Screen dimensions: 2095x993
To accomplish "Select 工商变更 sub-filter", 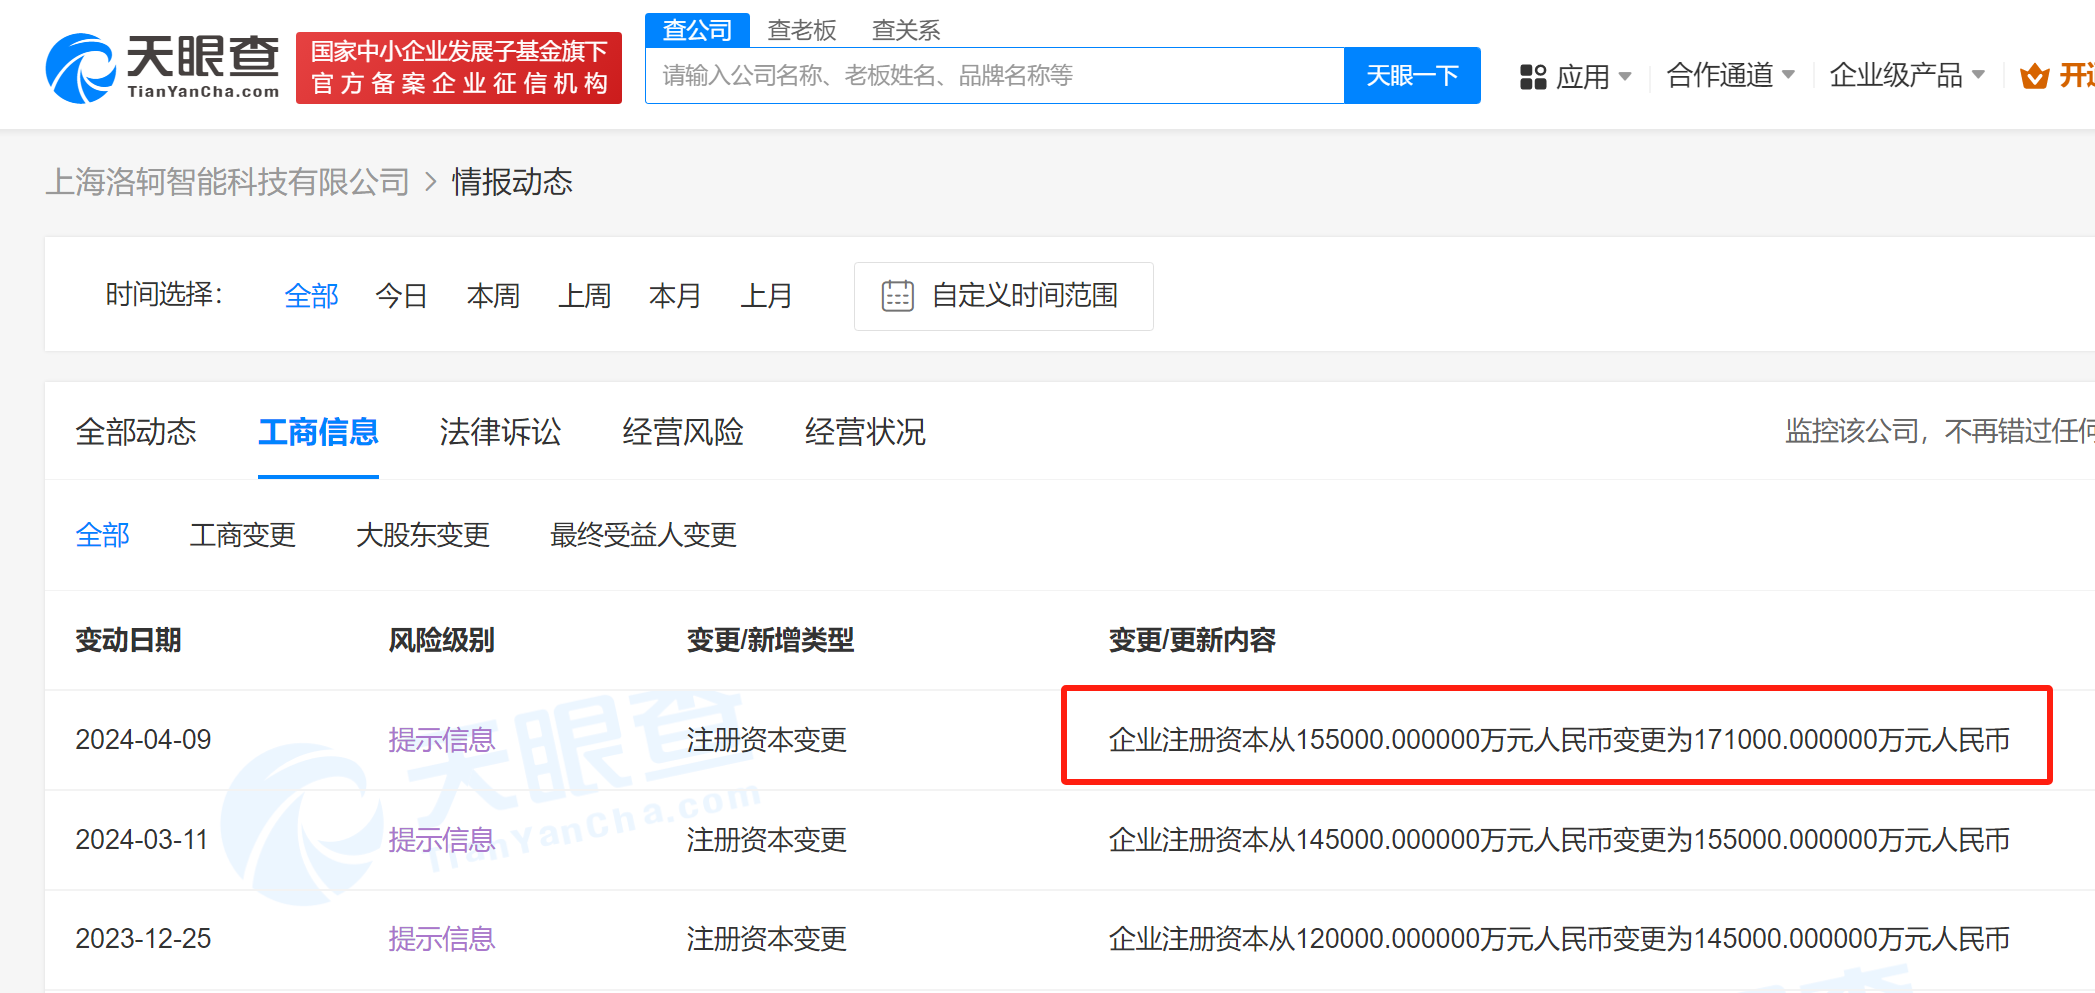I will [243, 535].
